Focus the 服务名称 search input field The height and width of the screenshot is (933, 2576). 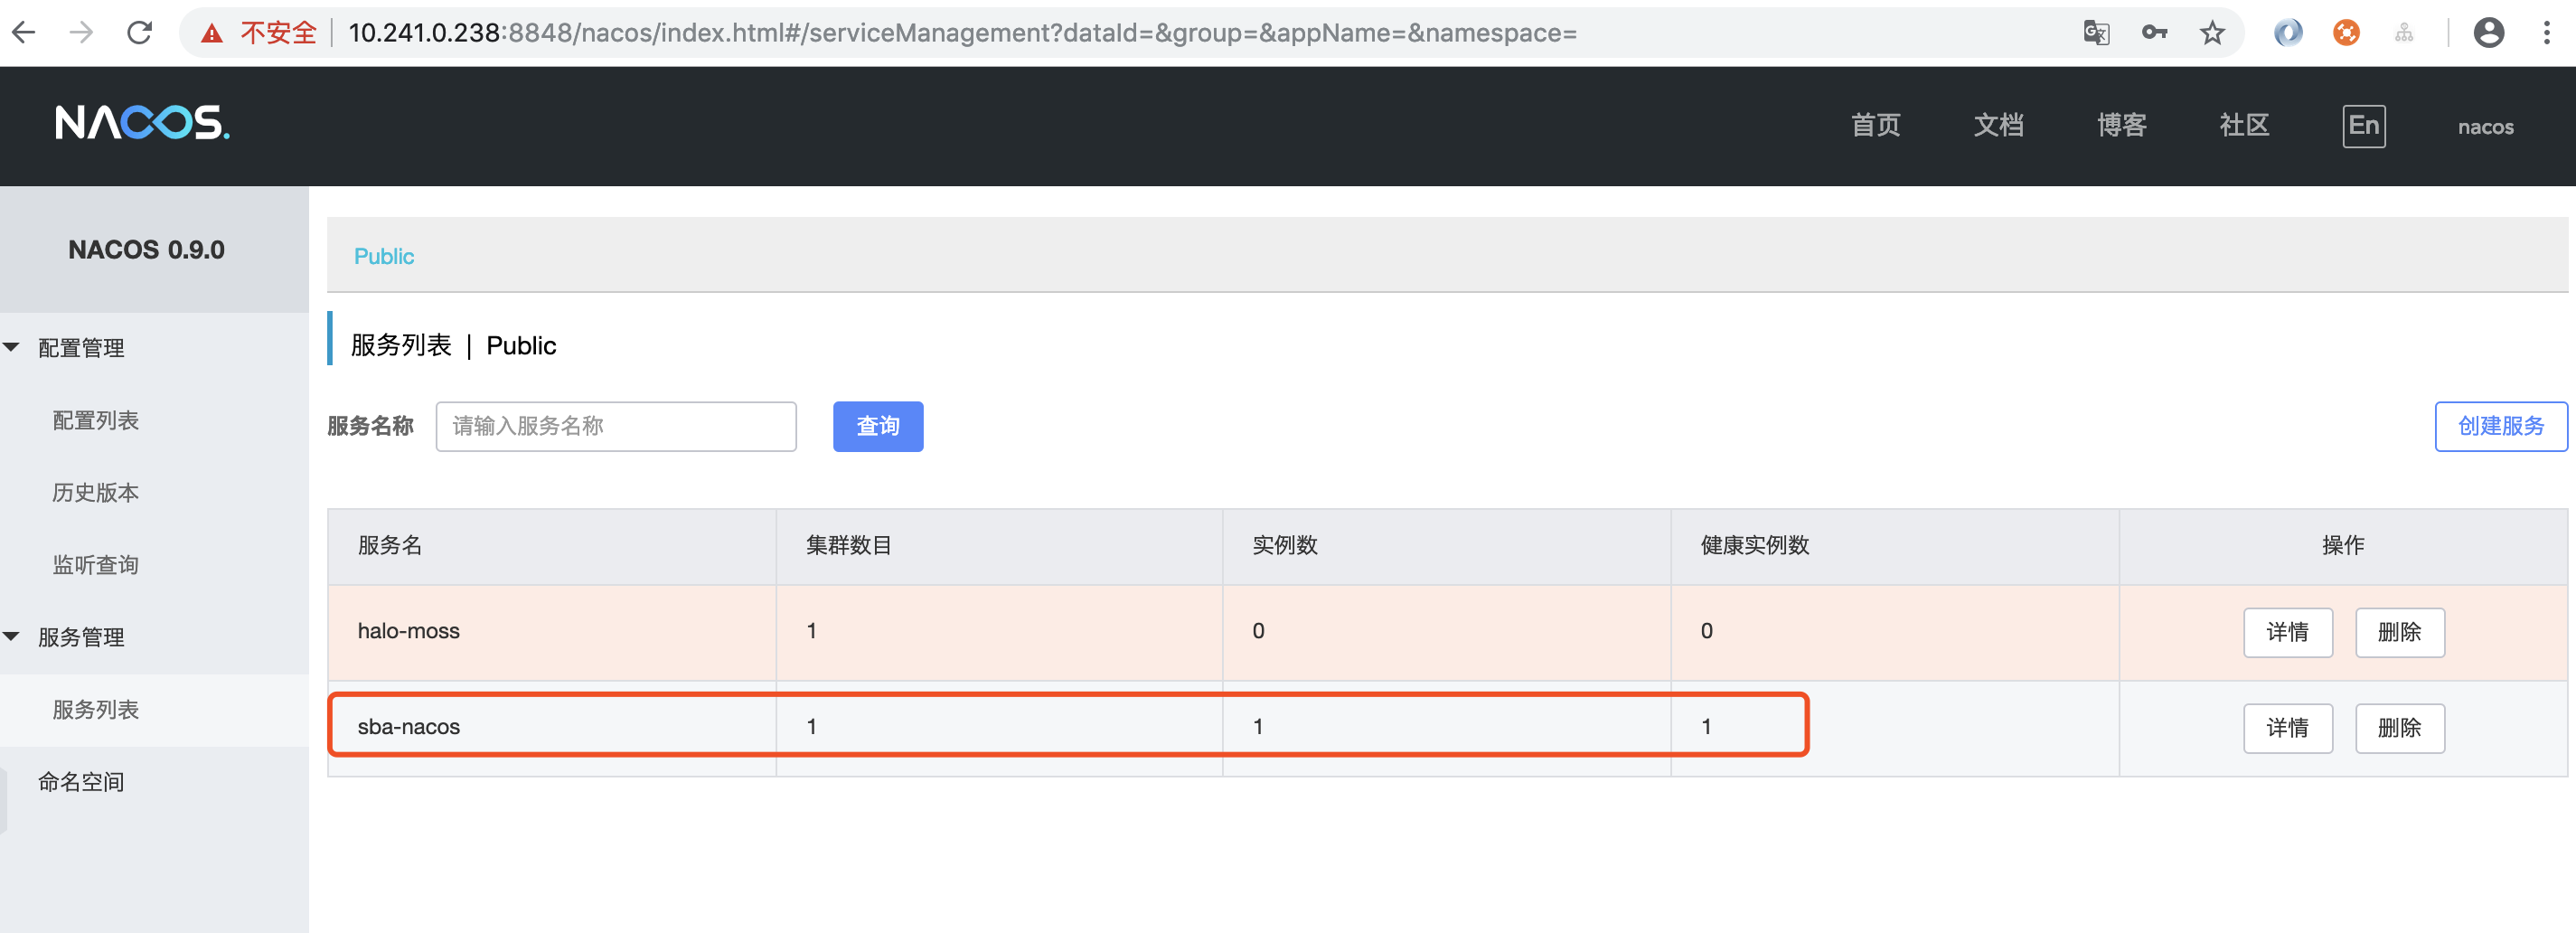tap(616, 426)
